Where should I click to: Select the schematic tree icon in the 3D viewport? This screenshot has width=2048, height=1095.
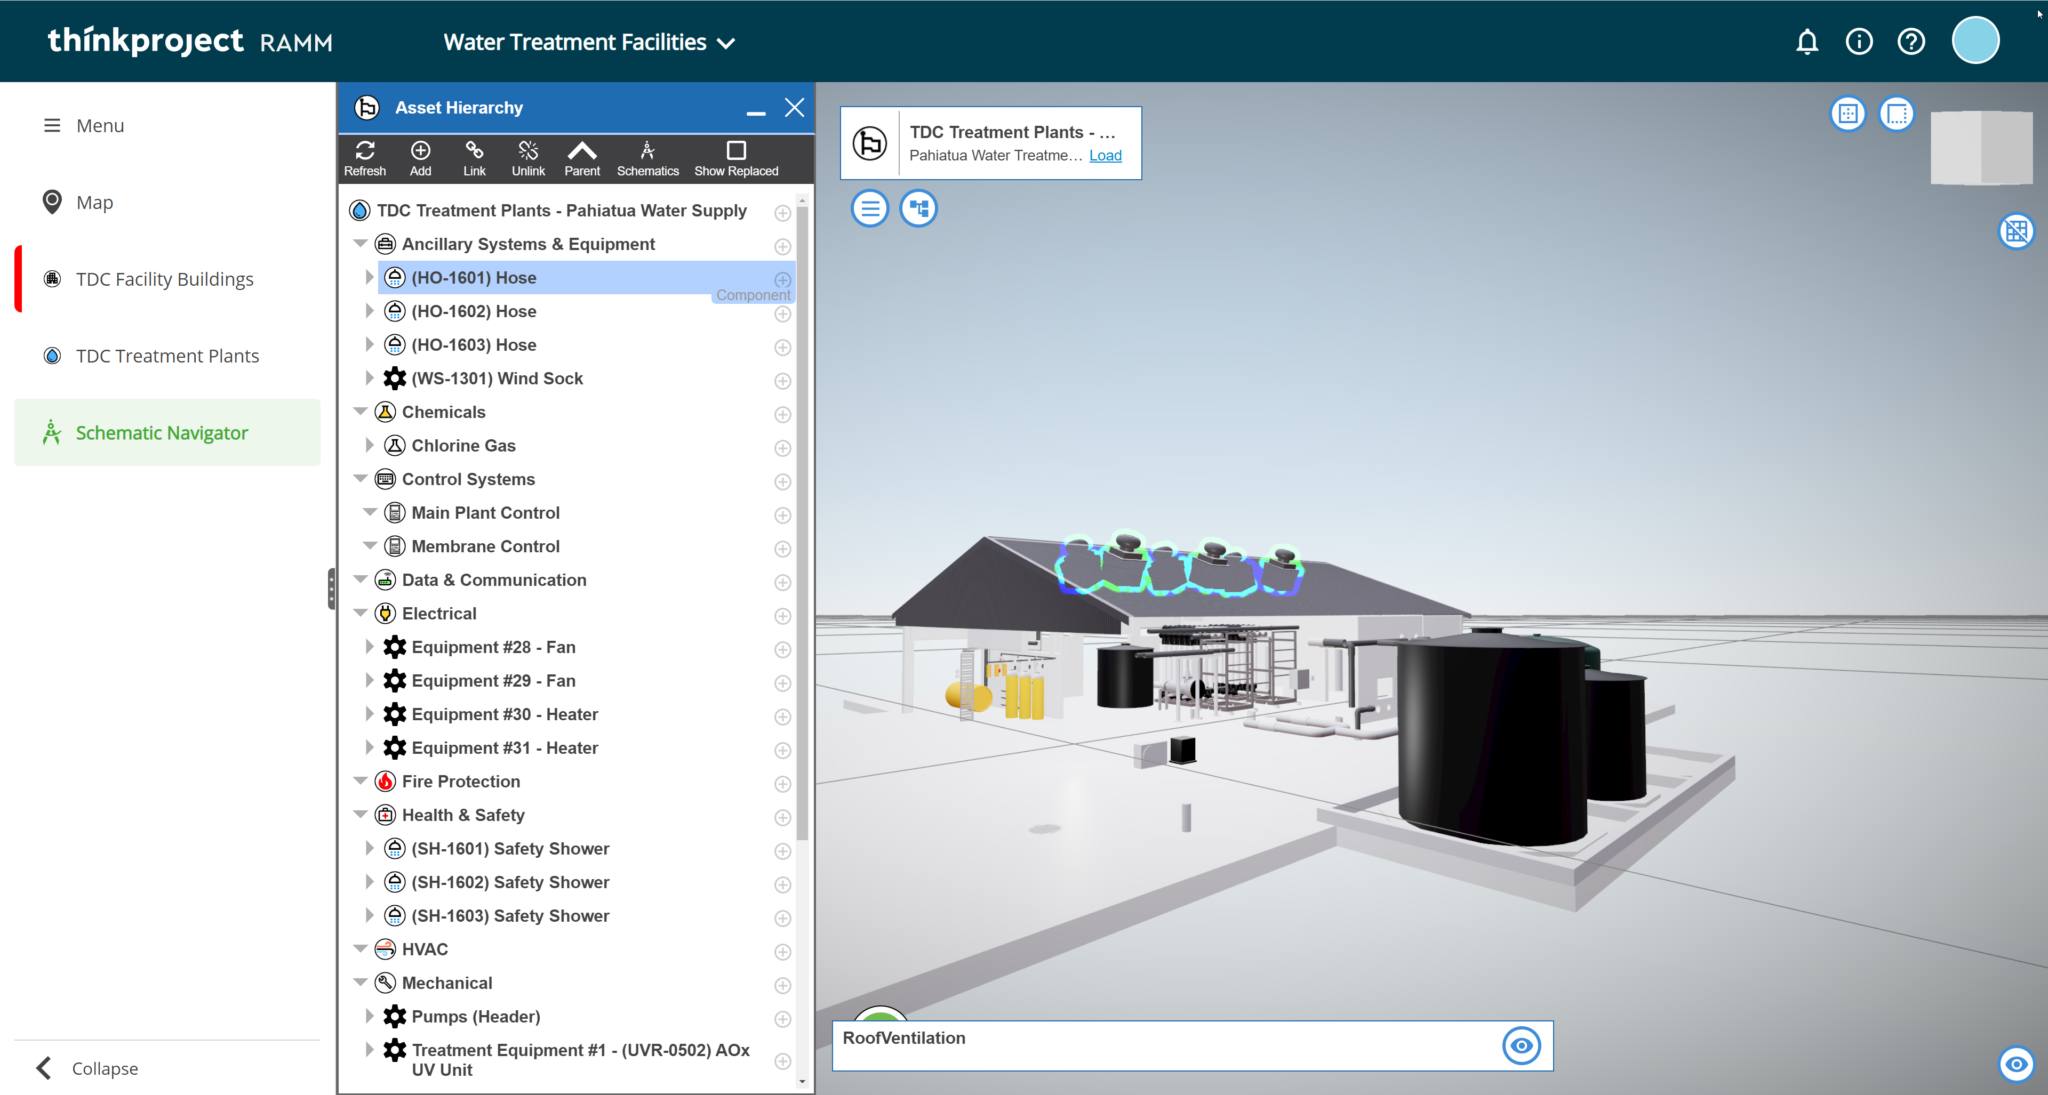[x=918, y=208]
